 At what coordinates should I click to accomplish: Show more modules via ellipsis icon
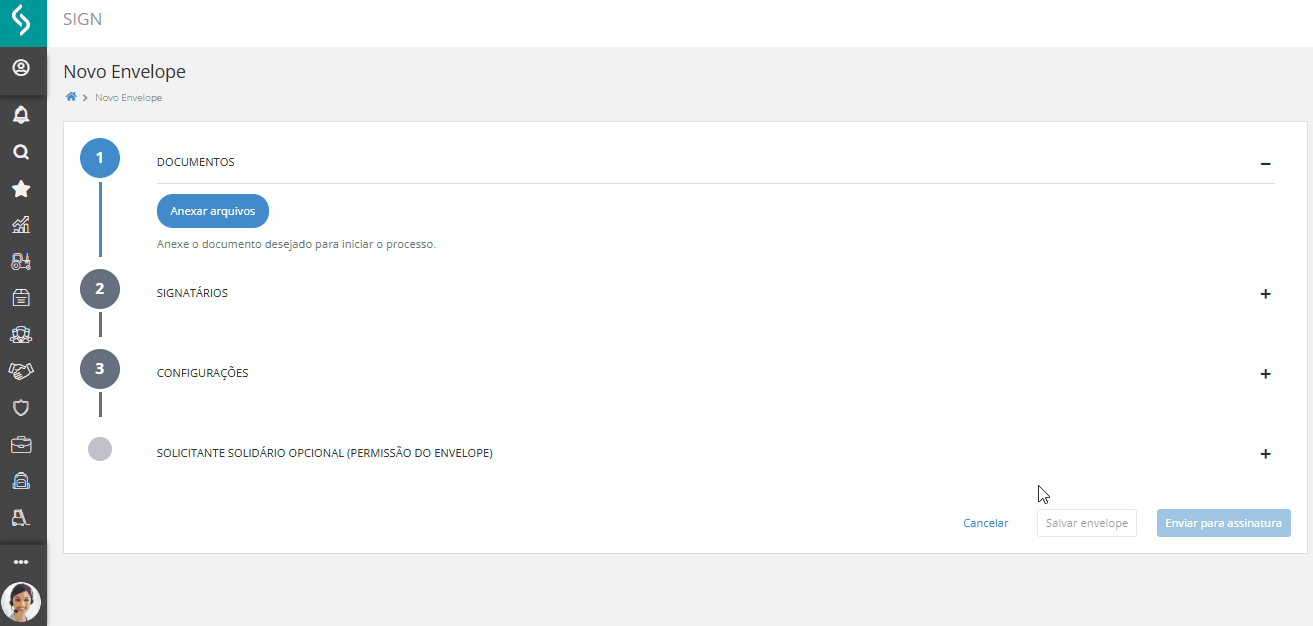tap(21, 562)
